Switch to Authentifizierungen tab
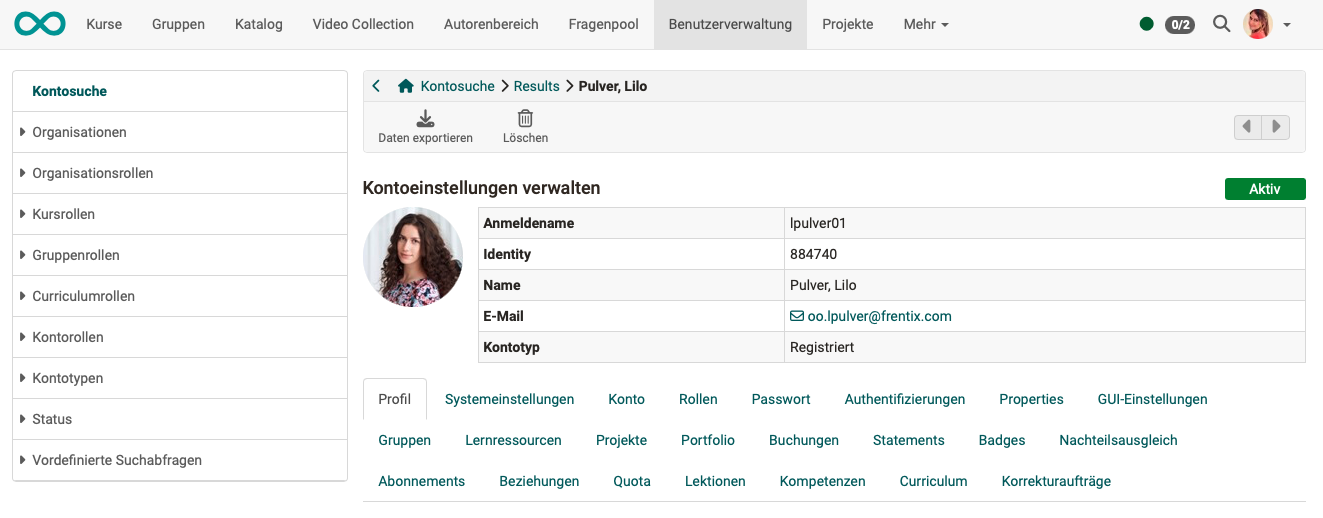1323x518 pixels. coord(905,399)
